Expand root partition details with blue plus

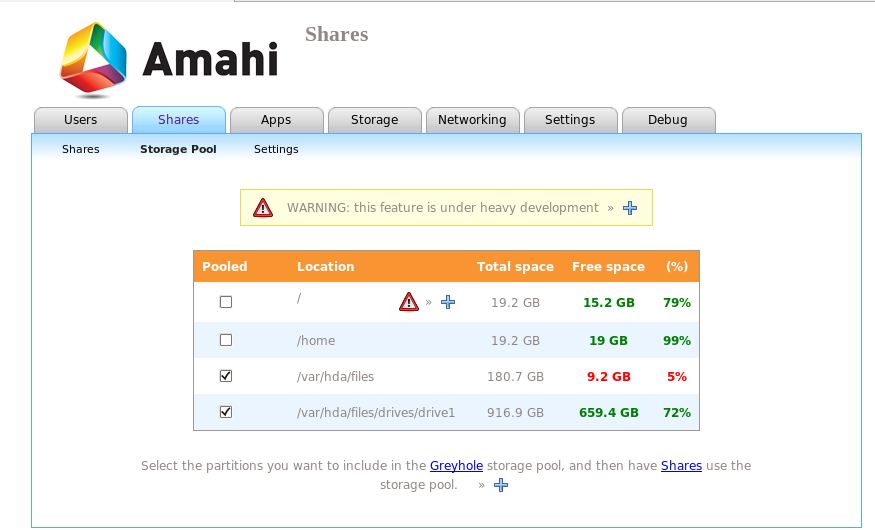click(x=448, y=302)
